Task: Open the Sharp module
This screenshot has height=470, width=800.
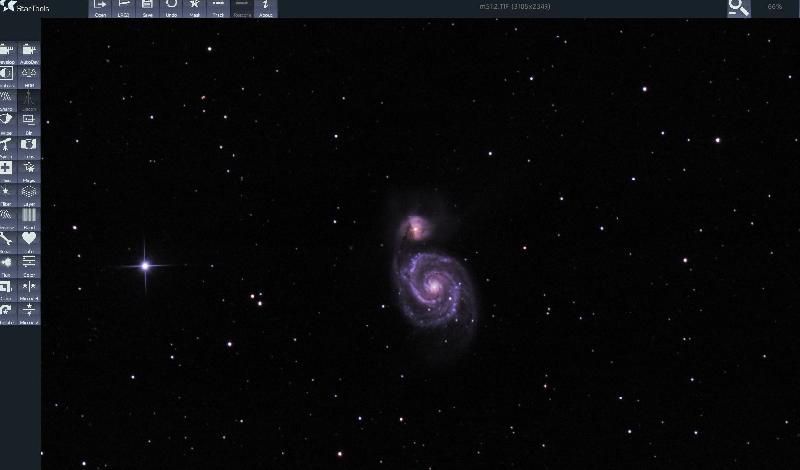Action: tap(7, 100)
